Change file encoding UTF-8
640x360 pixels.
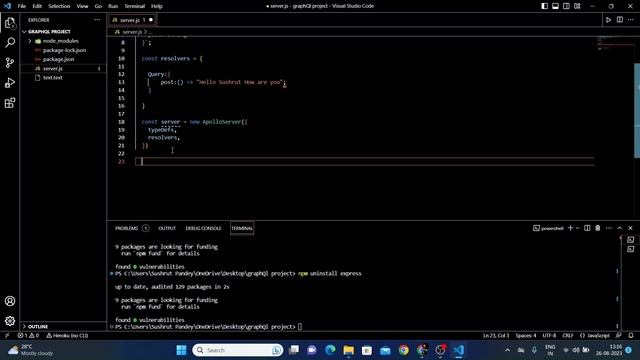[x=549, y=336]
